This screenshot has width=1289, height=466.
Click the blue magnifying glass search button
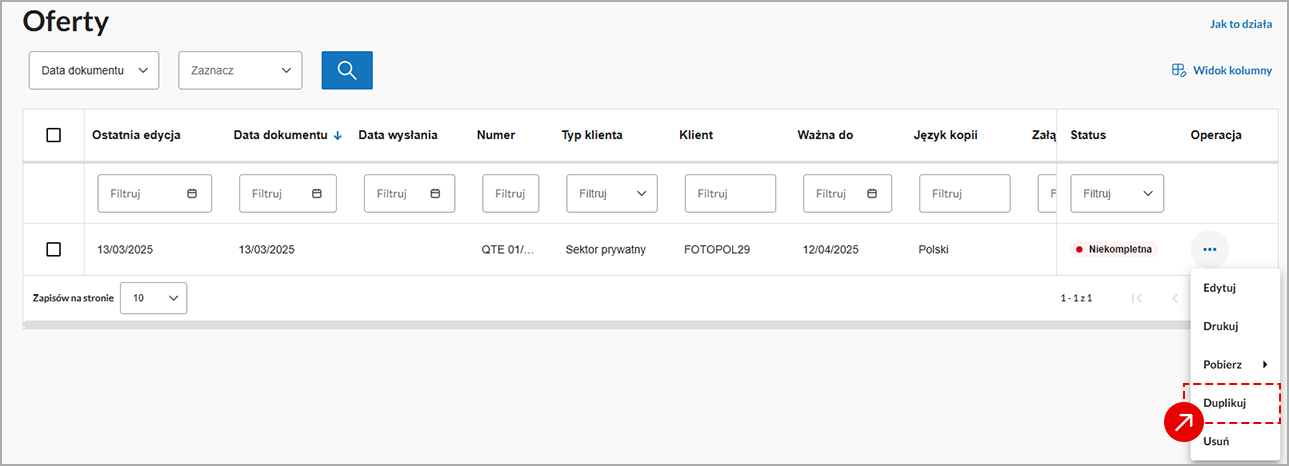click(x=346, y=70)
